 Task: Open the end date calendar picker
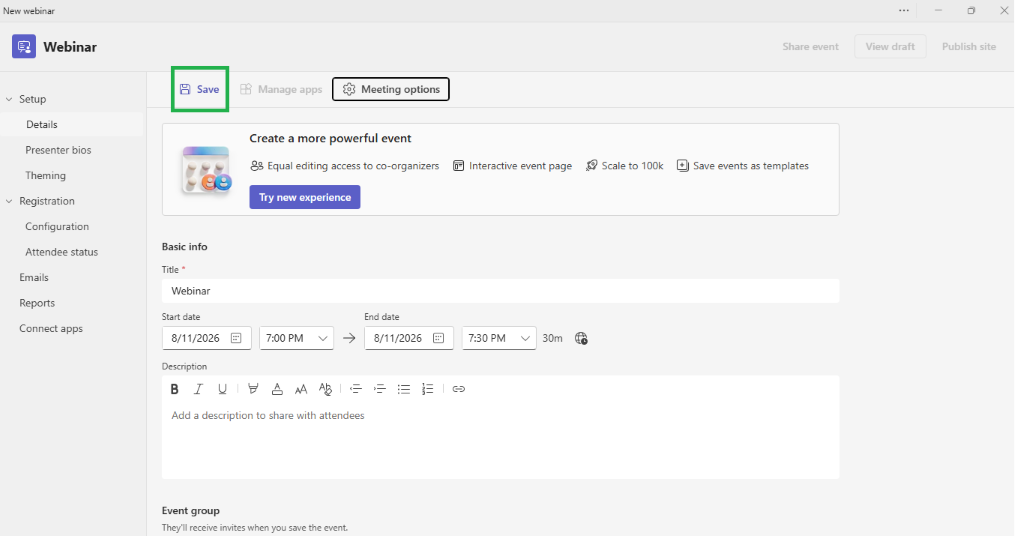[439, 338]
